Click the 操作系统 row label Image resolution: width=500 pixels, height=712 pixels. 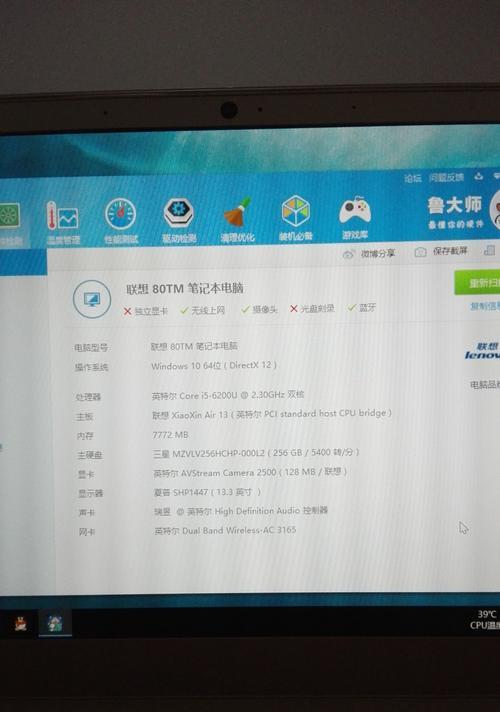(x=92, y=367)
